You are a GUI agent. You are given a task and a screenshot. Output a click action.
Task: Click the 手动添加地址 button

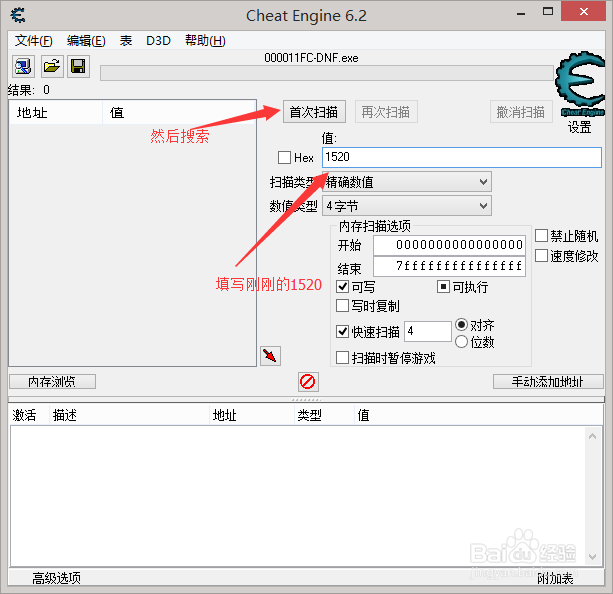pyautogui.click(x=548, y=382)
